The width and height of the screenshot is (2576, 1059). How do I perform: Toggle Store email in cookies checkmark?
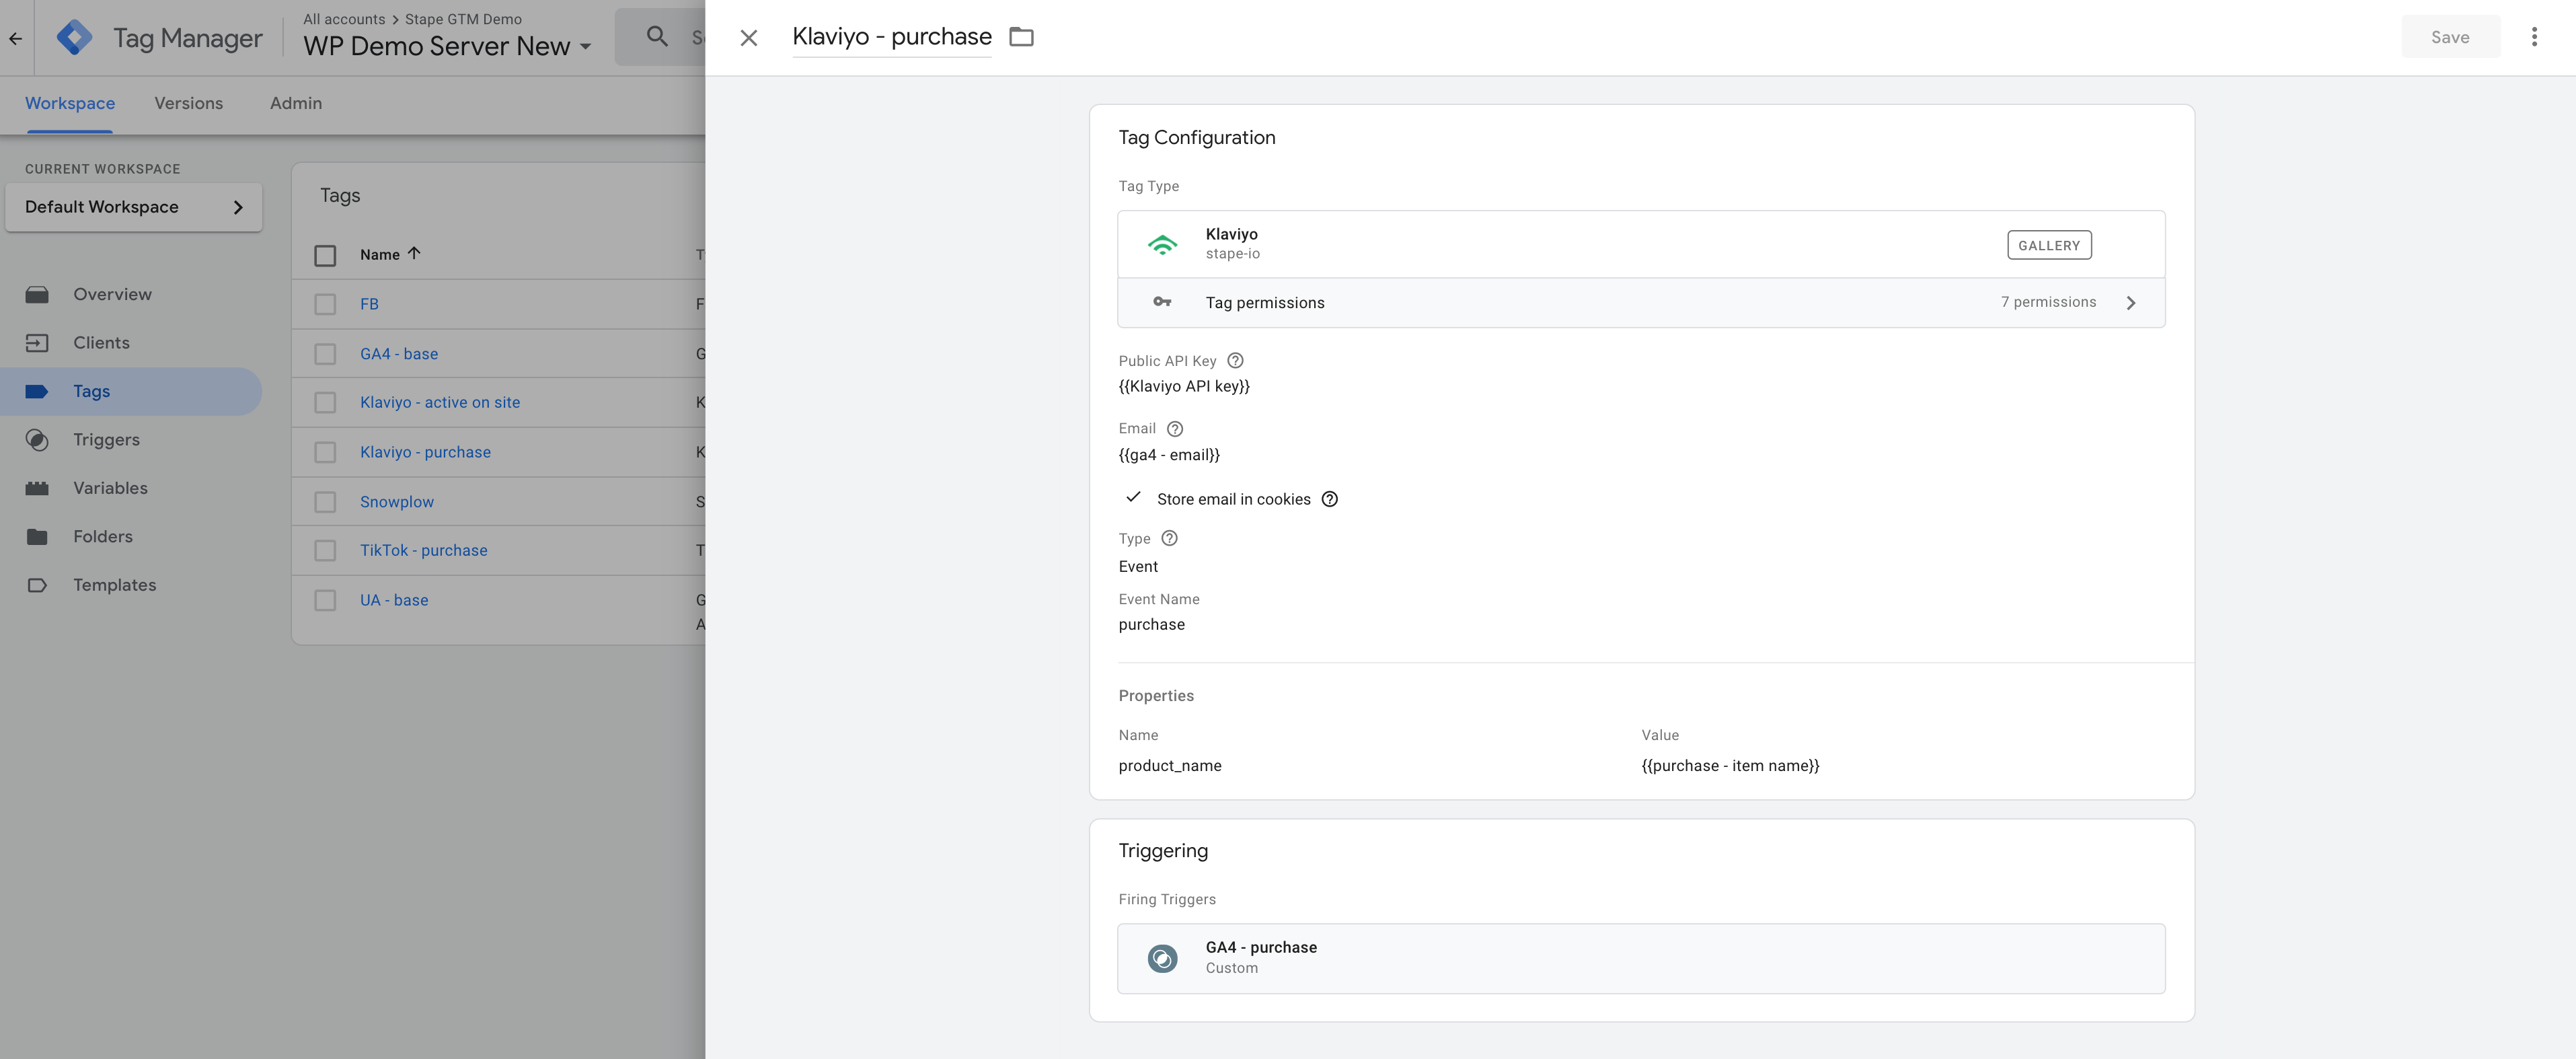coord(1133,497)
